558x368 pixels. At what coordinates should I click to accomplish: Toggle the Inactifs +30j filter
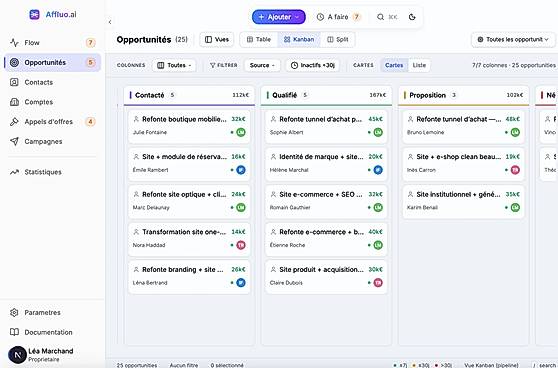point(313,65)
